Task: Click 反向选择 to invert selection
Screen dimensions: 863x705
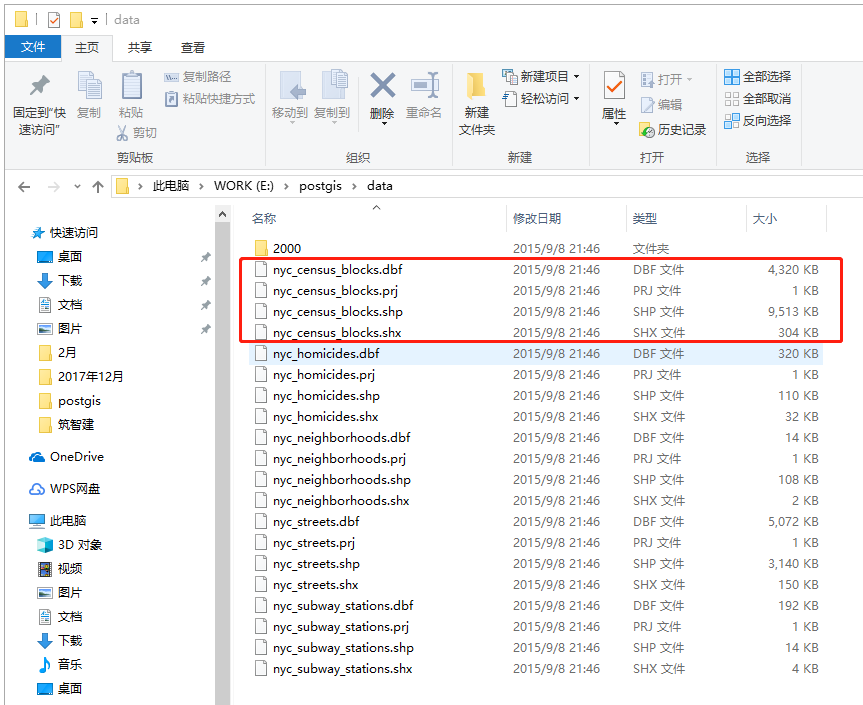Action: pyautogui.click(x=758, y=121)
